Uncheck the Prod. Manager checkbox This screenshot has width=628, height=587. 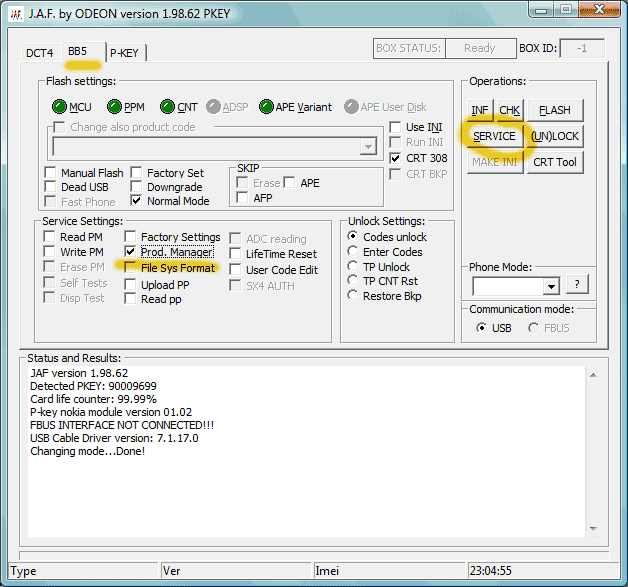(130, 252)
